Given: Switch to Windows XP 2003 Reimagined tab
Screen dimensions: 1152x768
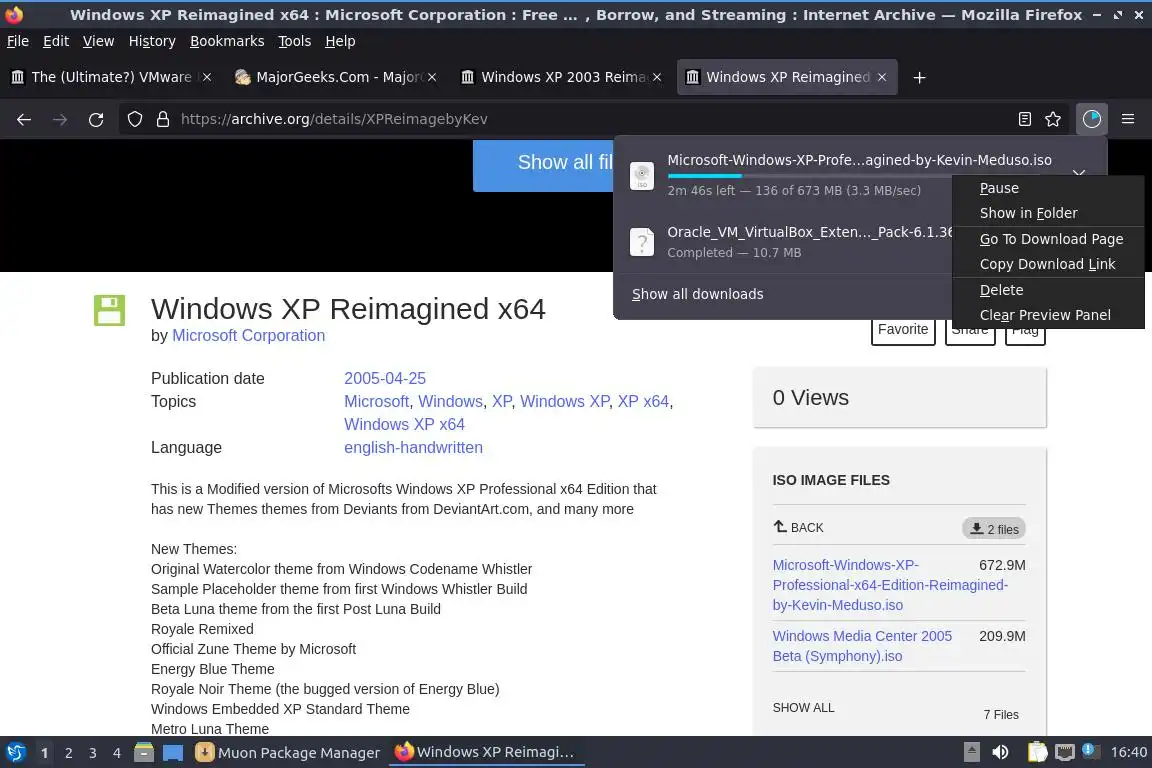Looking at the screenshot, I should coord(561,77).
